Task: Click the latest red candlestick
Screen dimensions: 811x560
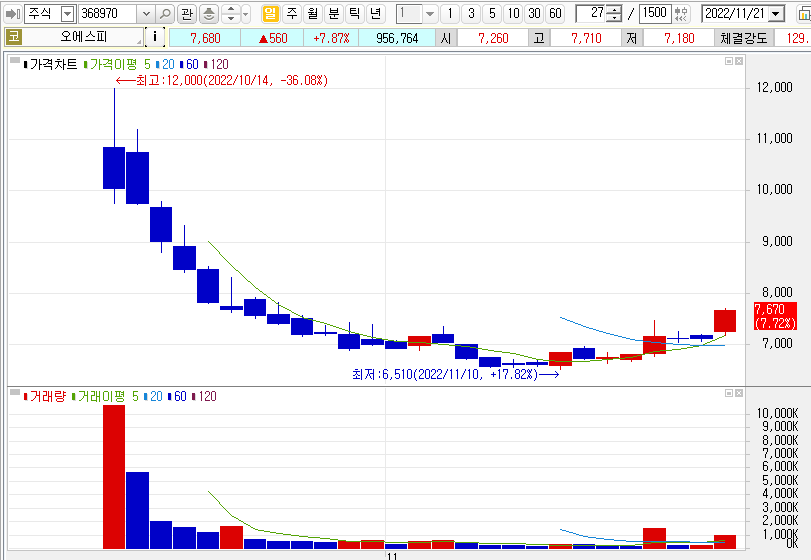Action: [725, 321]
